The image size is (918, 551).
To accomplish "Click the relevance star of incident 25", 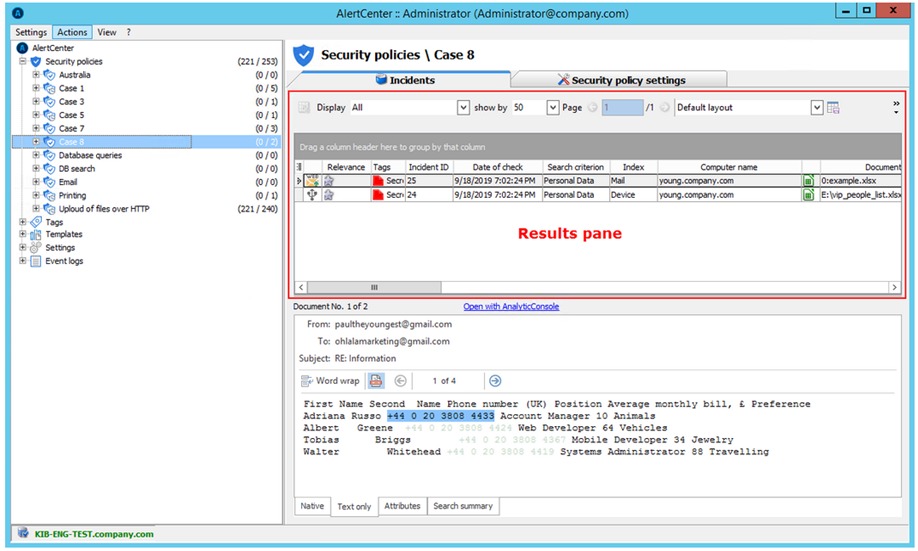I will tap(329, 181).
